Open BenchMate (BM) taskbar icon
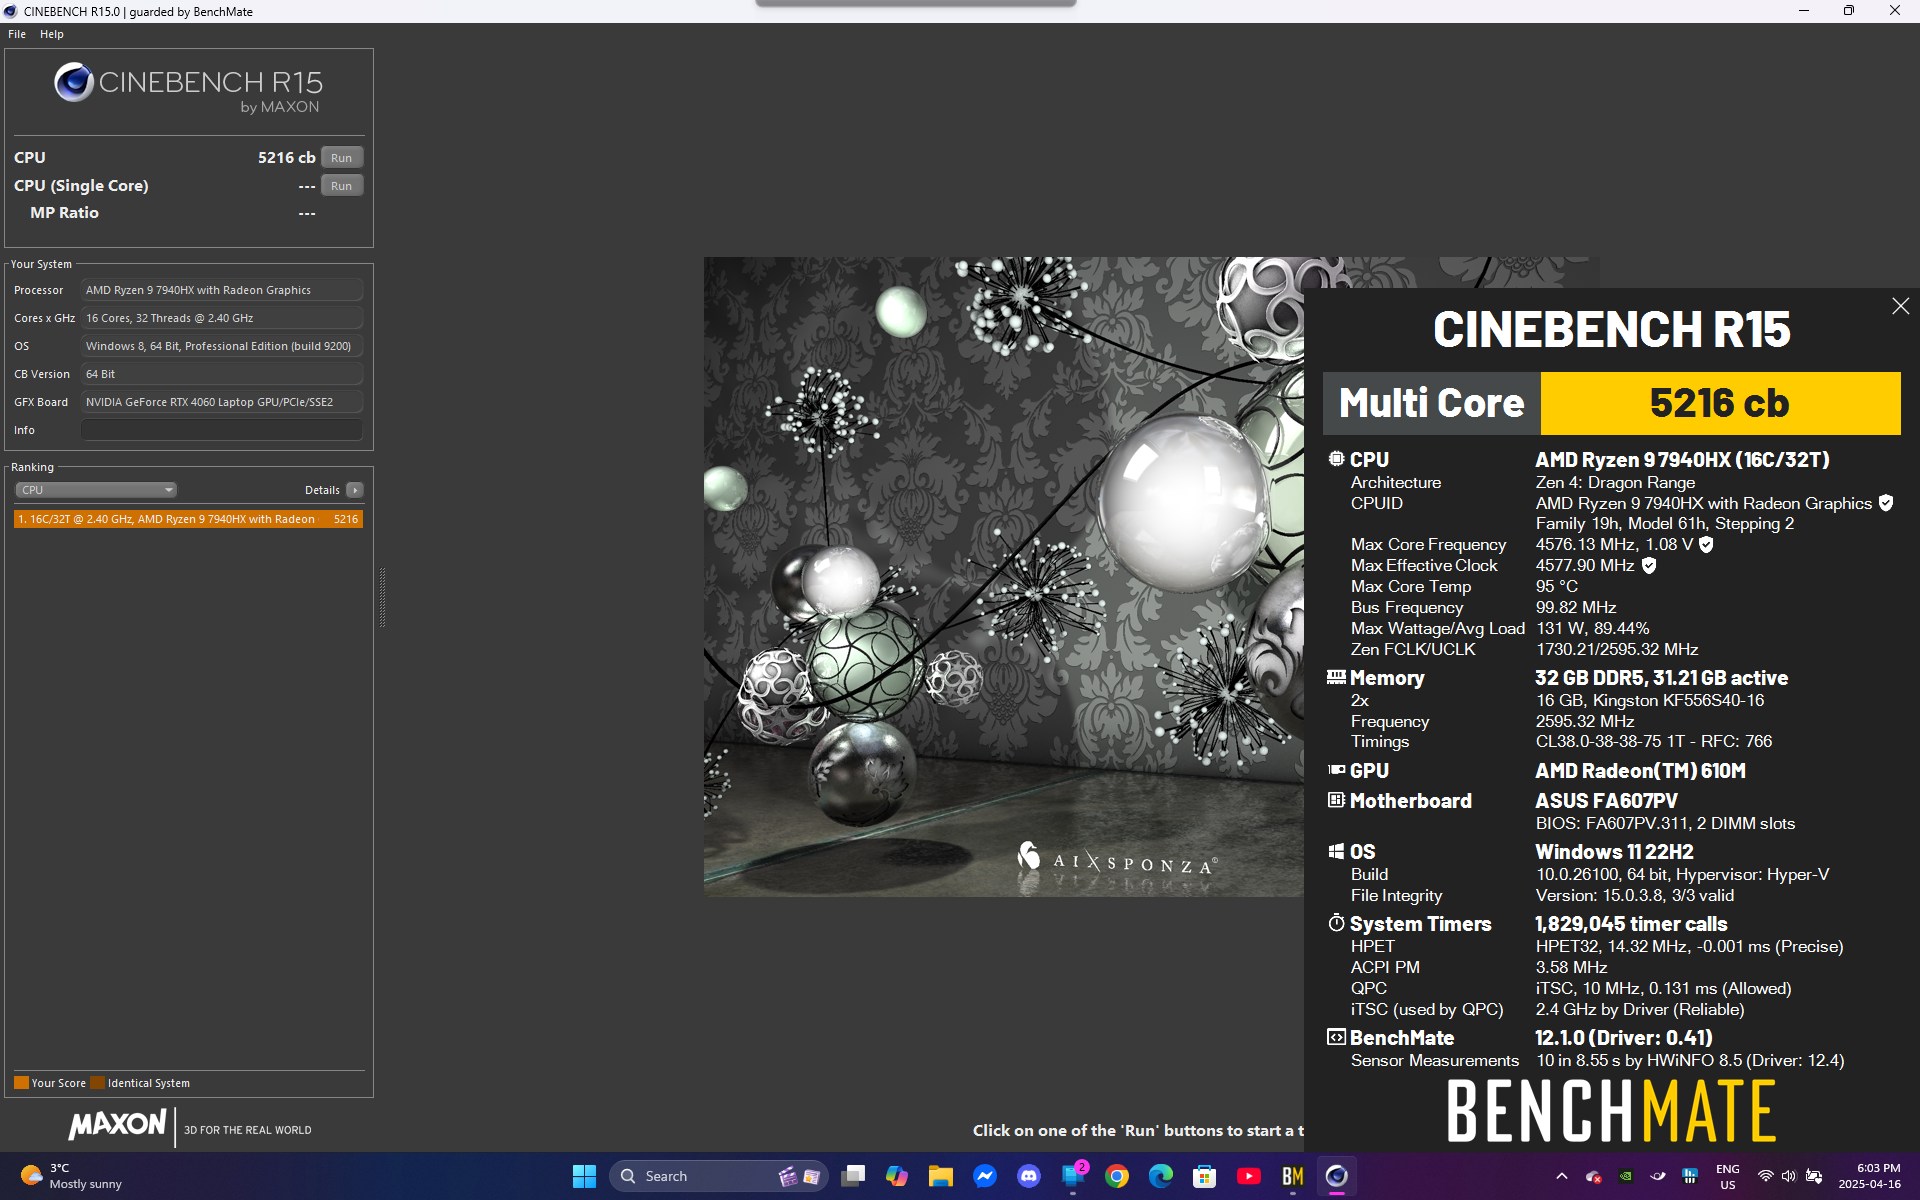This screenshot has height=1200, width=1920. pyautogui.click(x=1293, y=1176)
